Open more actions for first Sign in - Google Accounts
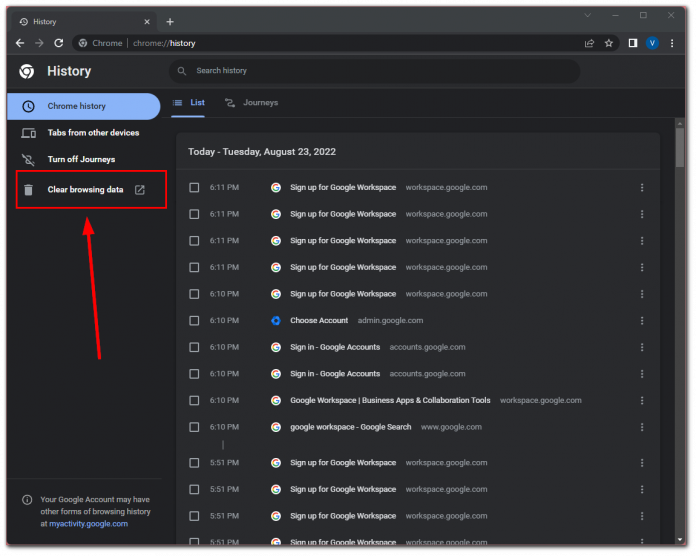Viewport: 696px width, 556px height. click(x=642, y=347)
